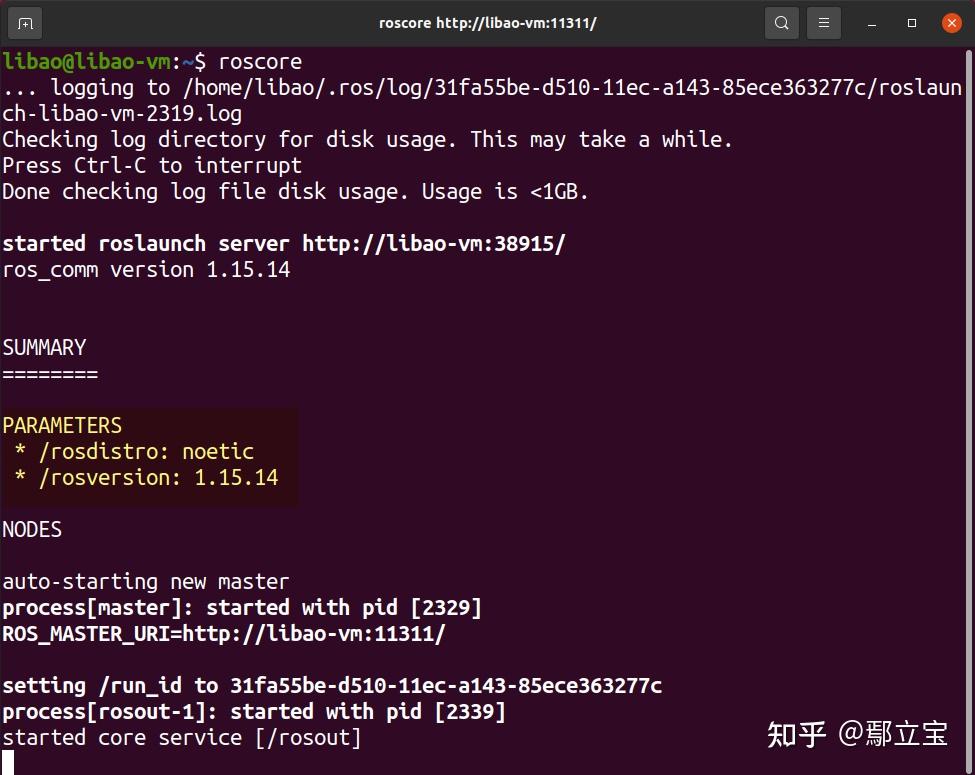Select the green libao@libao-vm prompt
This screenshot has width=975, height=775.
point(87,61)
